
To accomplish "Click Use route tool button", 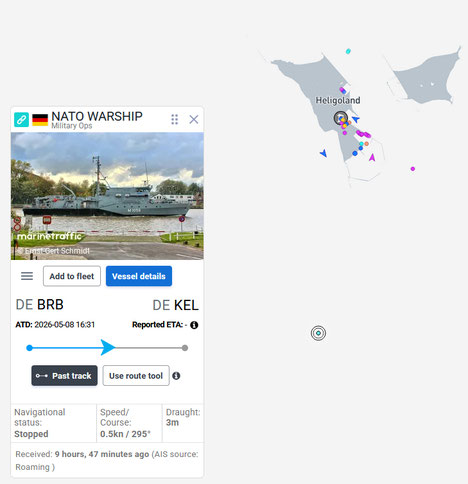I will tap(136, 376).
